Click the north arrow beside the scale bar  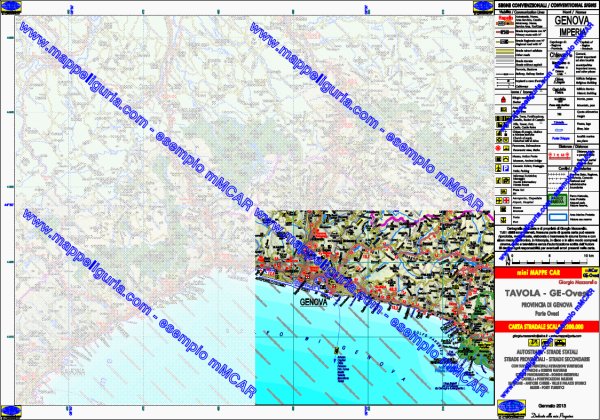coord(508,259)
